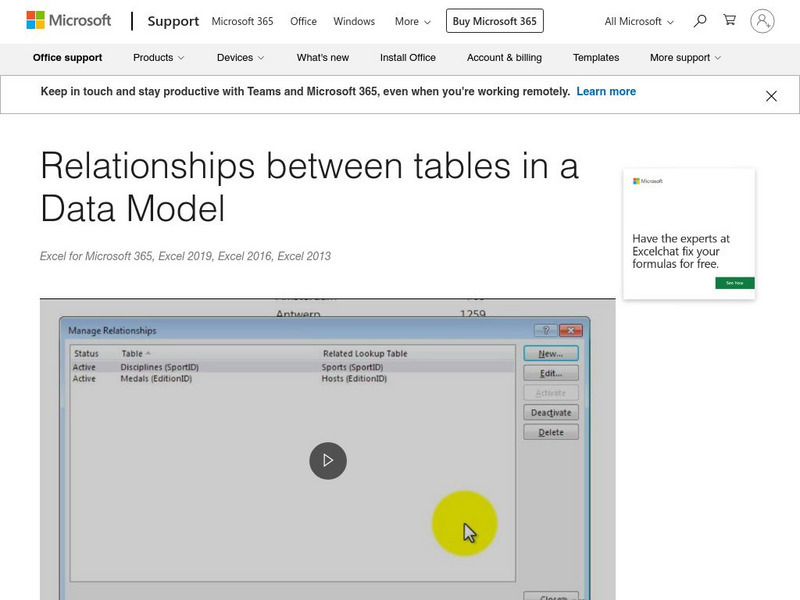800x600 pixels.
Task: Play the Manage Relationships video
Action: pos(328,461)
